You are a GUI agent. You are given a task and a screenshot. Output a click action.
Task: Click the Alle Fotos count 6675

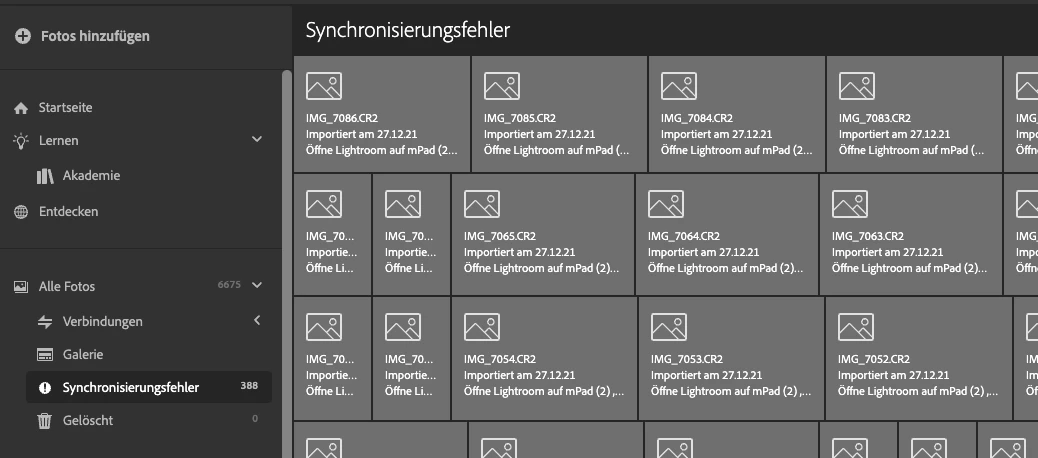pos(229,285)
